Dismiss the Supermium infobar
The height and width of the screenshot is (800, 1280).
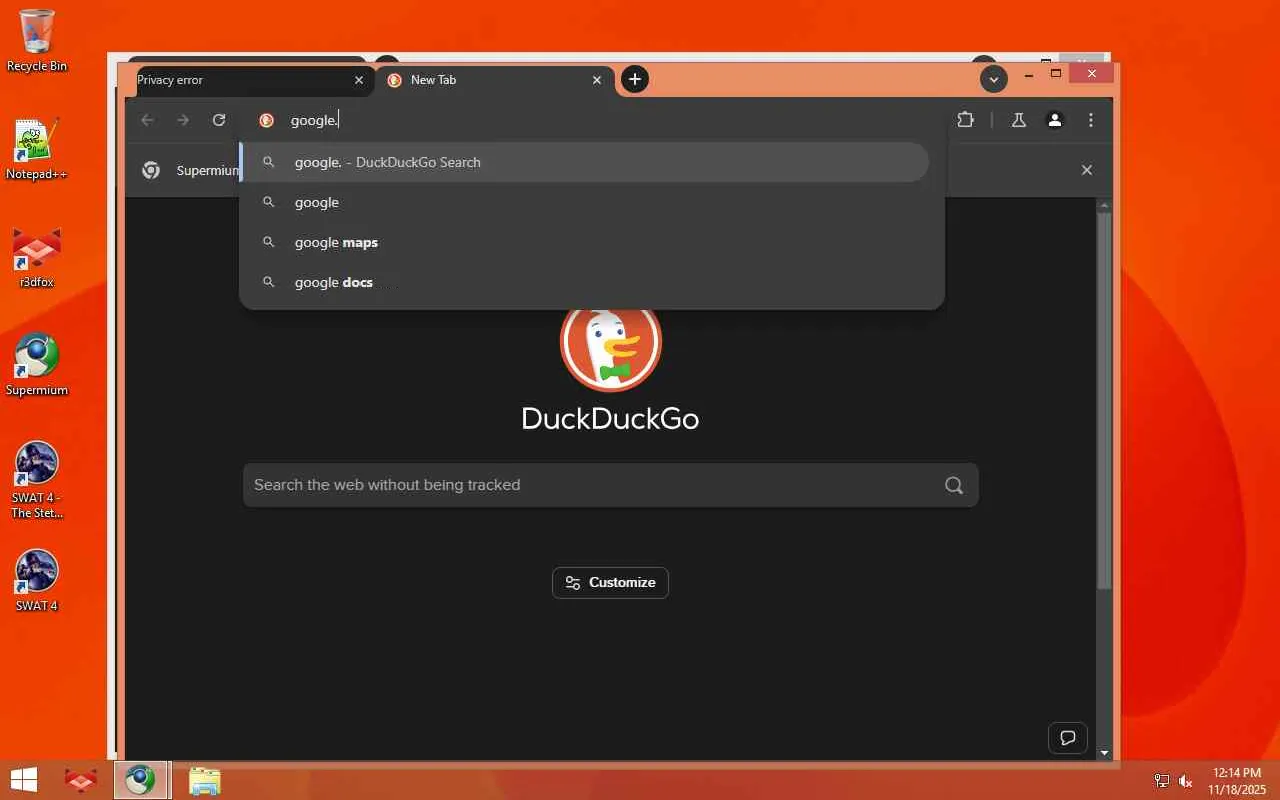[x=1087, y=170]
